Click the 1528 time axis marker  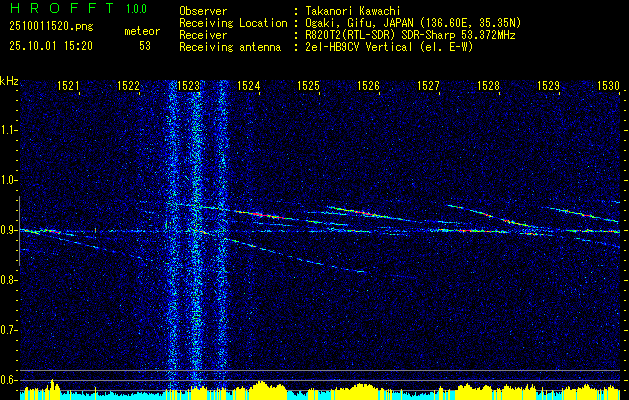(x=488, y=85)
